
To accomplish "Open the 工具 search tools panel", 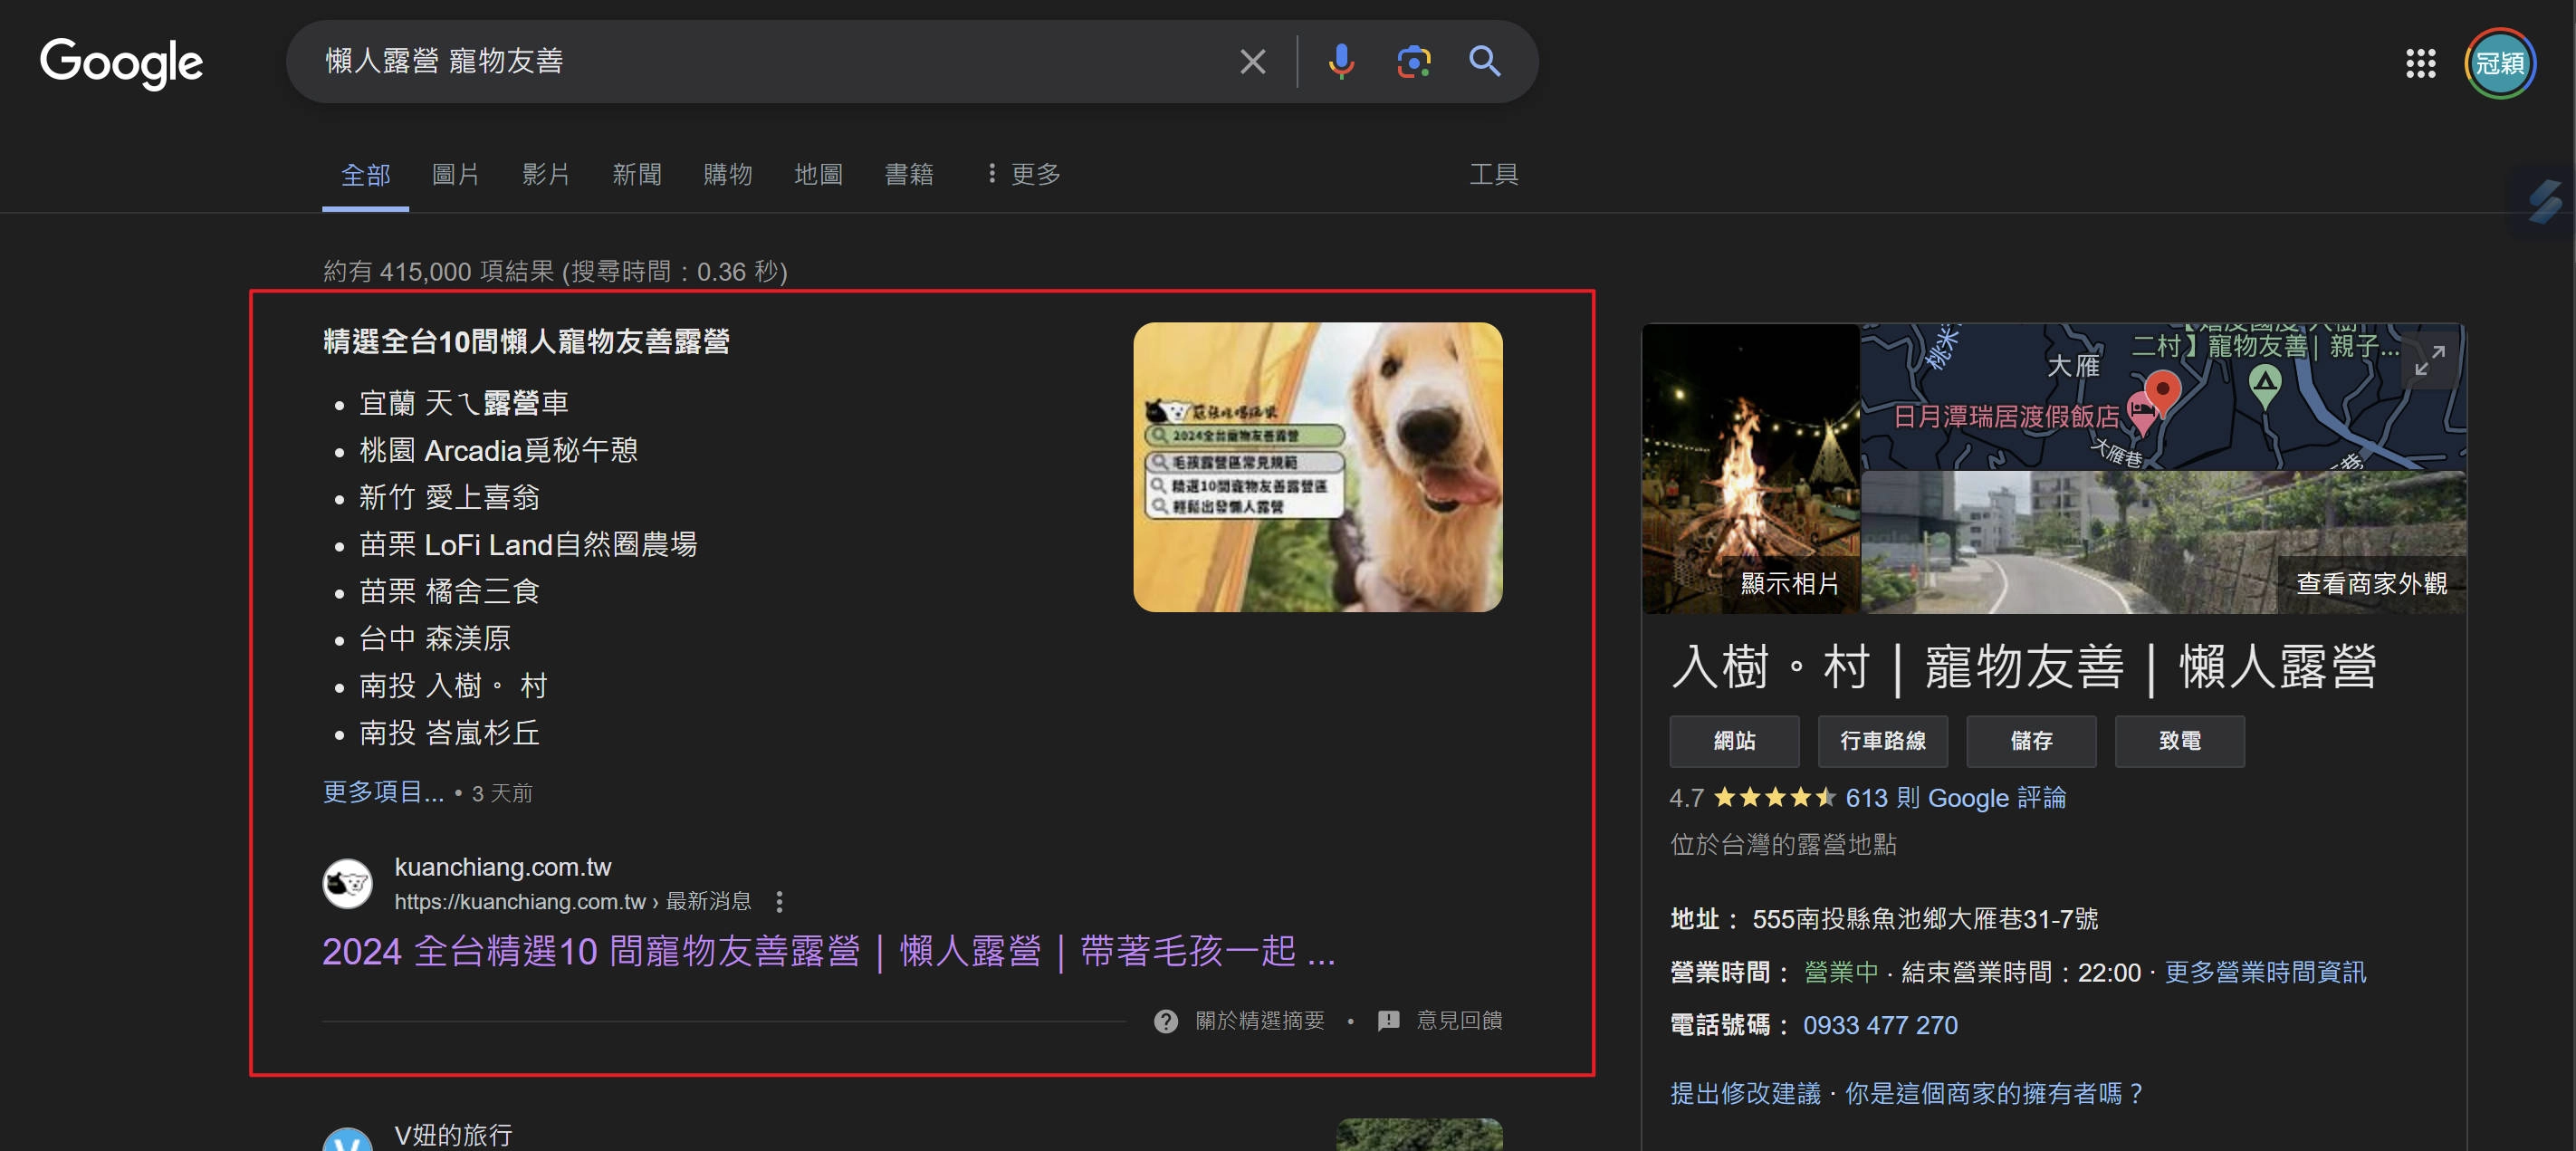I will [x=1494, y=174].
